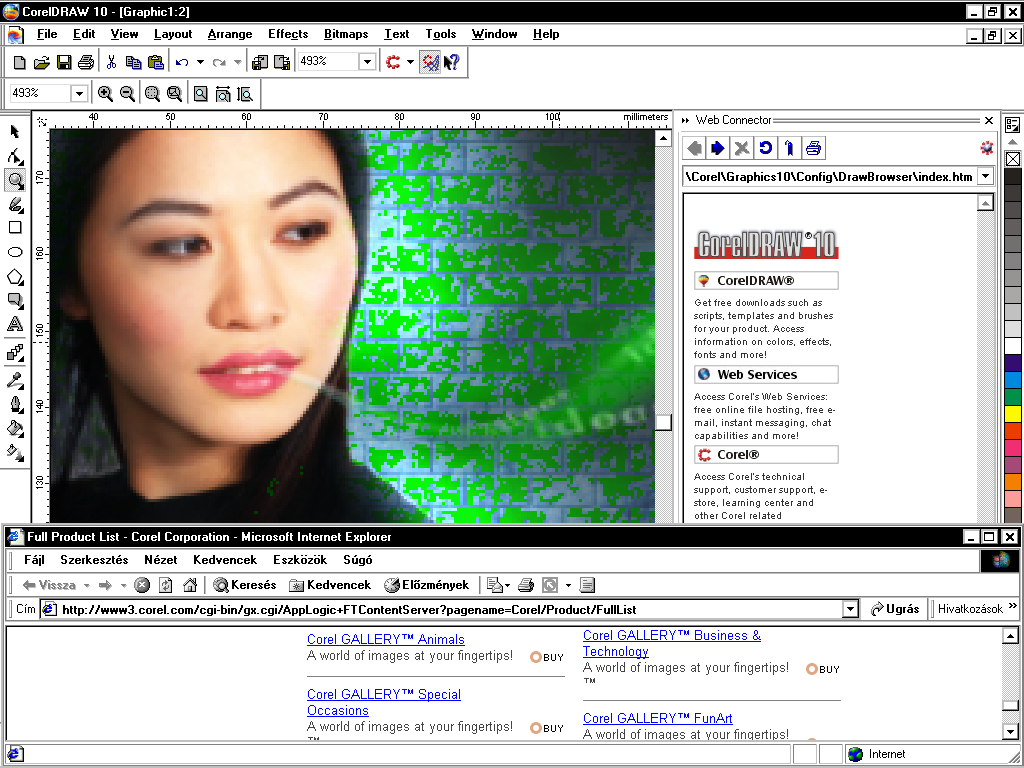The height and width of the screenshot is (768, 1024).
Task: Click the Corel GALLERY Special Occasions link
Action: pyautogui.click(x=384, y=702)
